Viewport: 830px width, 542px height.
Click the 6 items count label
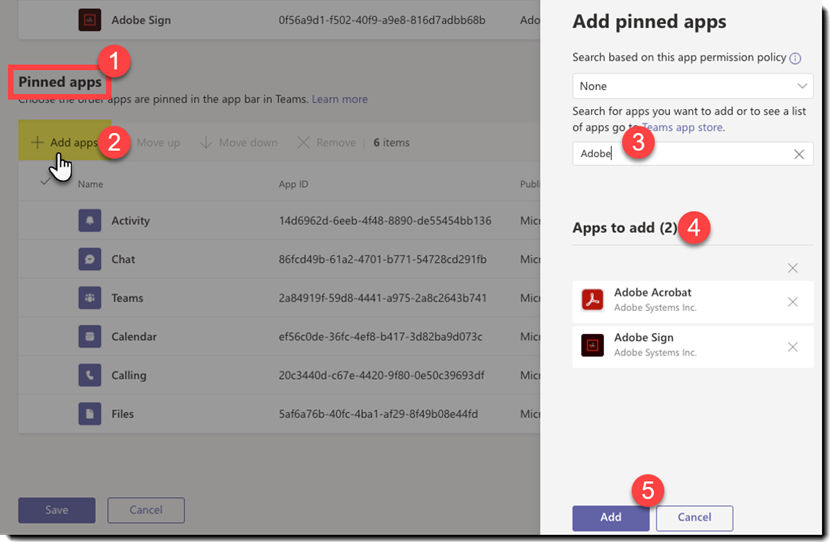pyautogui.click(x=391, y=142)
